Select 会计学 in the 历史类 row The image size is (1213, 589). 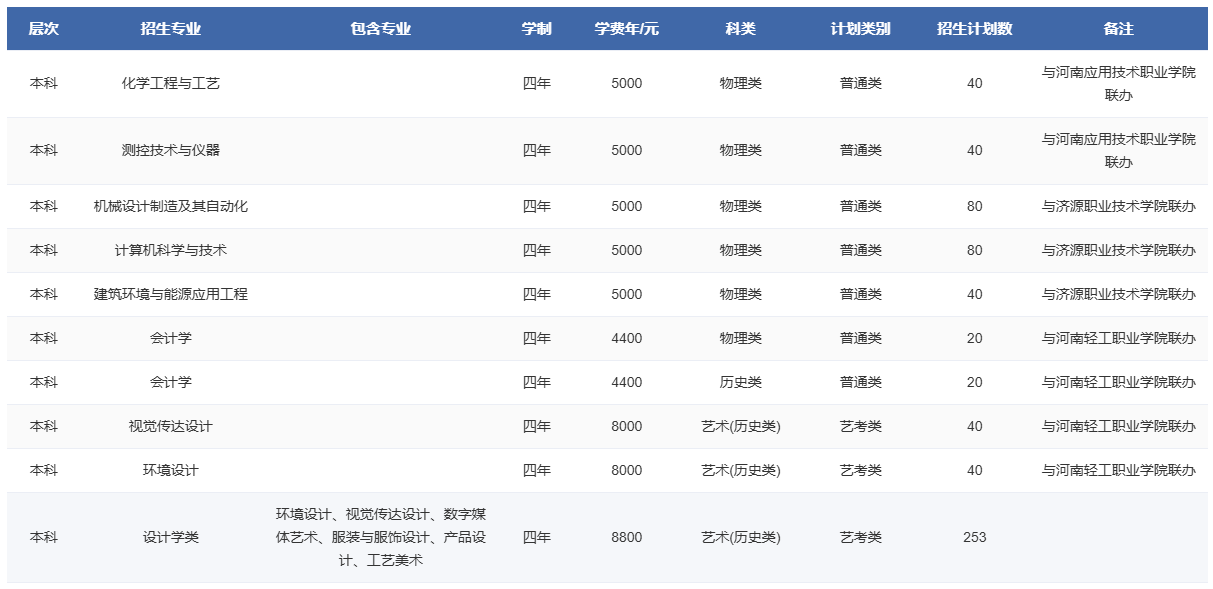[x=171, y=382]
